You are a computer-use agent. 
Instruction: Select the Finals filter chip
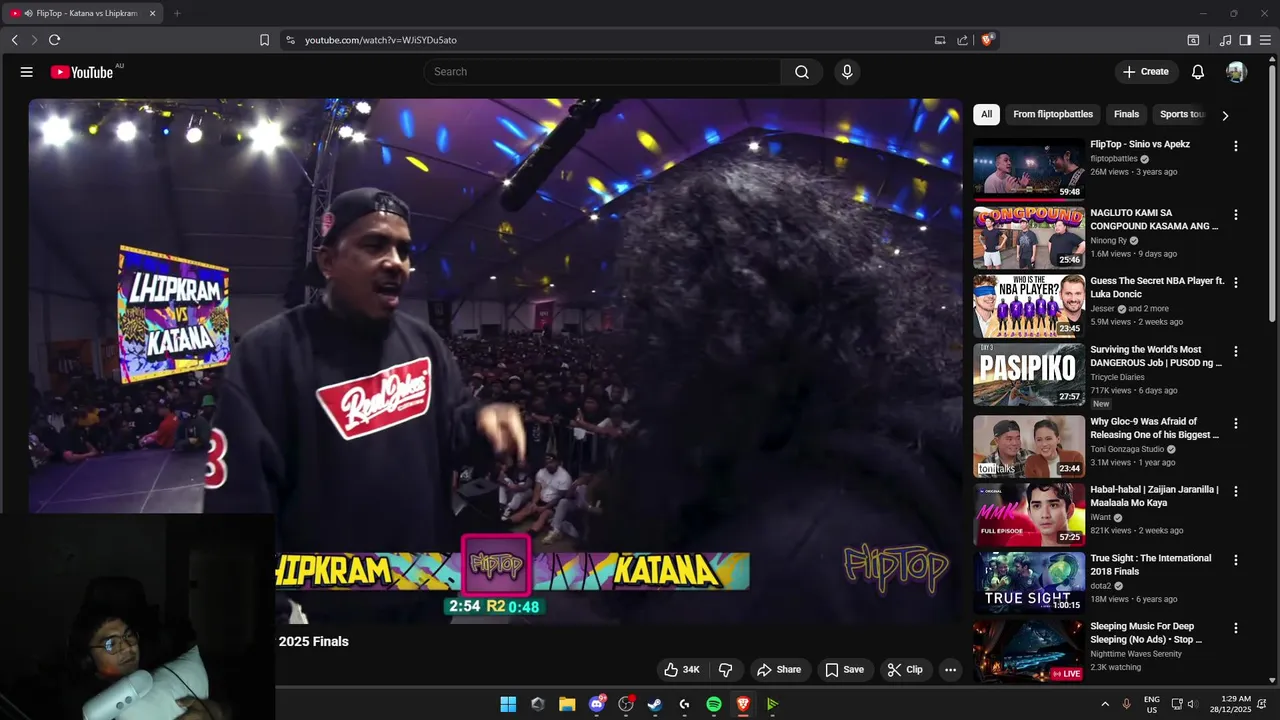1126,114
